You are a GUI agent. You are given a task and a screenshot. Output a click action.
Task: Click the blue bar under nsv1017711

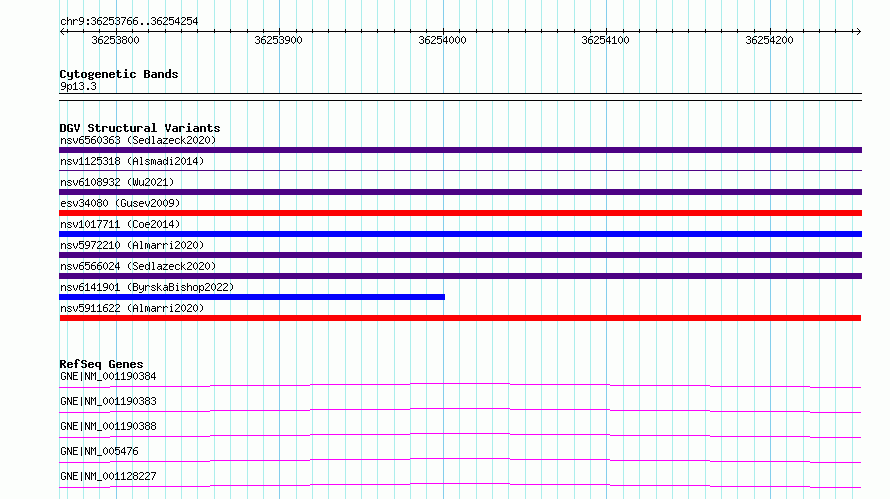pyautogui.click(x=460, y=234)
